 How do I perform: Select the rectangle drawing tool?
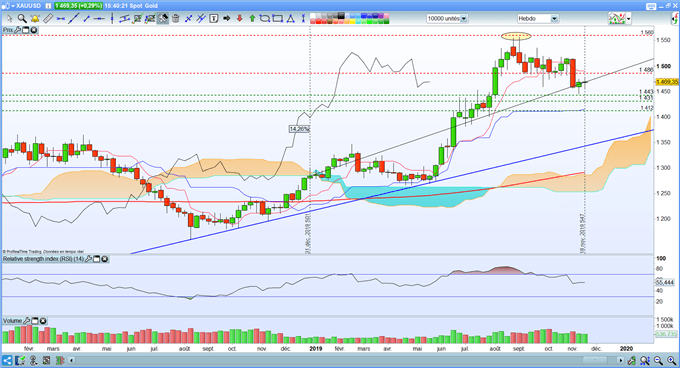click(278, 19)
